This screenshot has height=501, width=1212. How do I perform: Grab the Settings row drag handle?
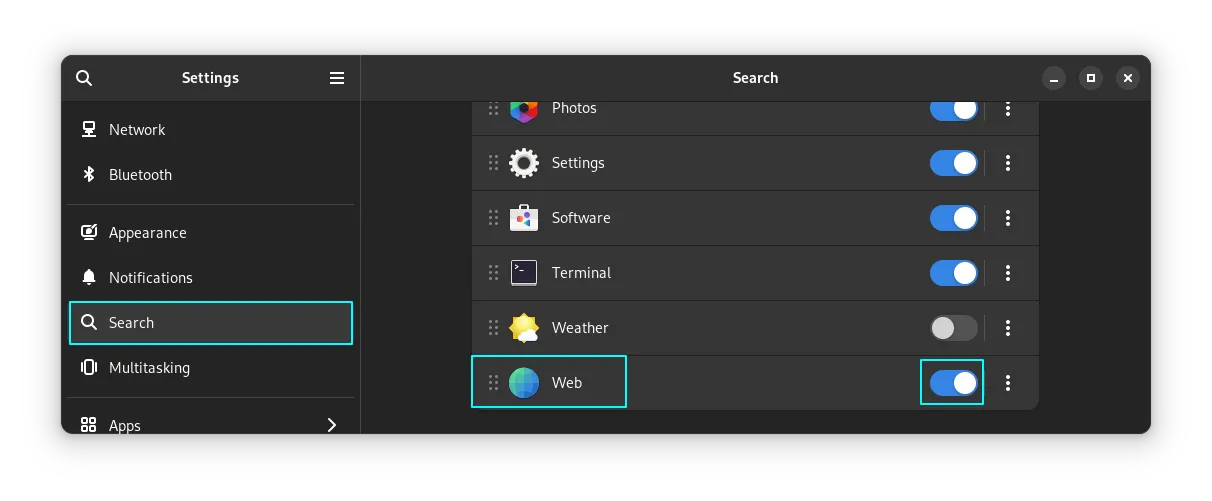click(493, 163)
